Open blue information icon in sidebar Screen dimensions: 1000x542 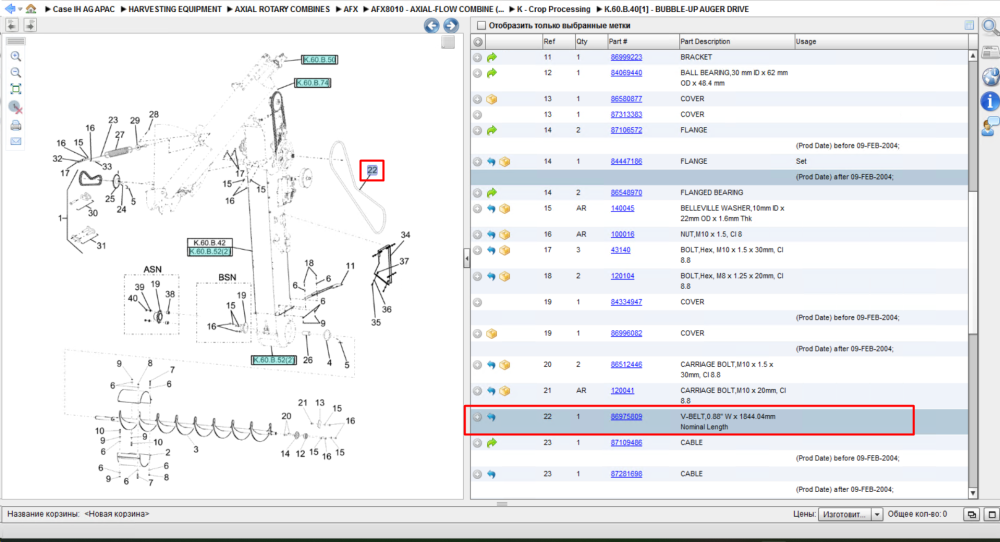pyautogui.click(x=990, y=101)
